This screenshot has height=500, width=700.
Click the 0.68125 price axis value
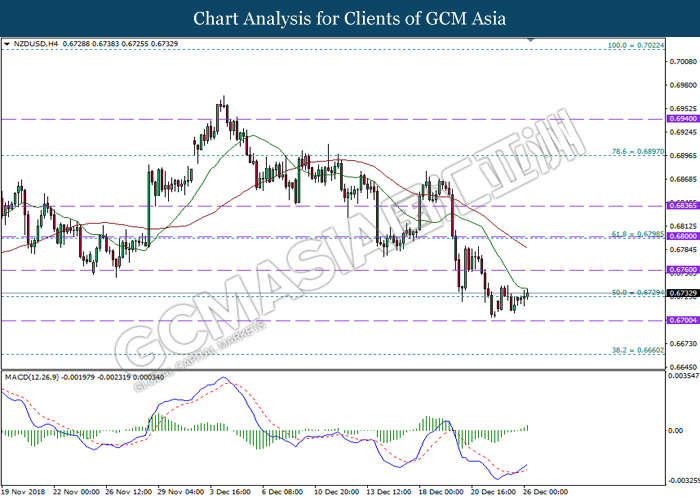pos(683,226)
